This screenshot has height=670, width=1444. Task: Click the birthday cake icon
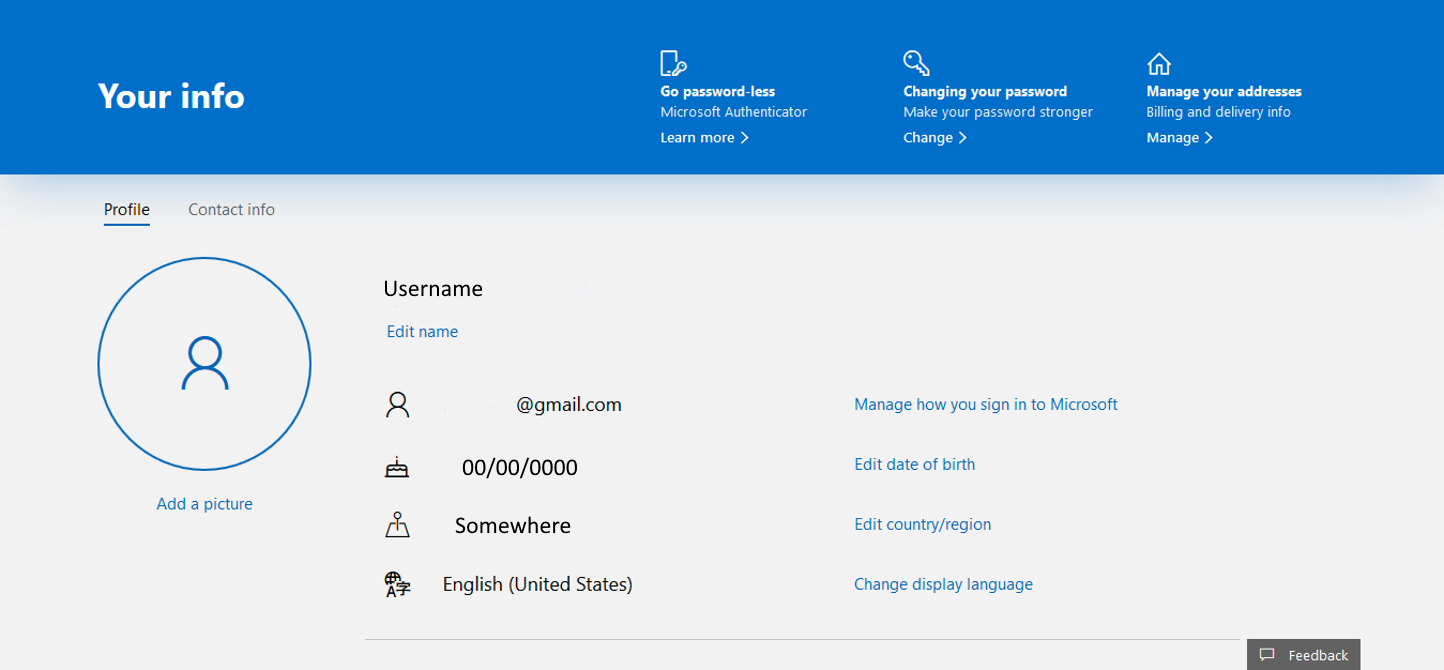click(x=397, y=467)
